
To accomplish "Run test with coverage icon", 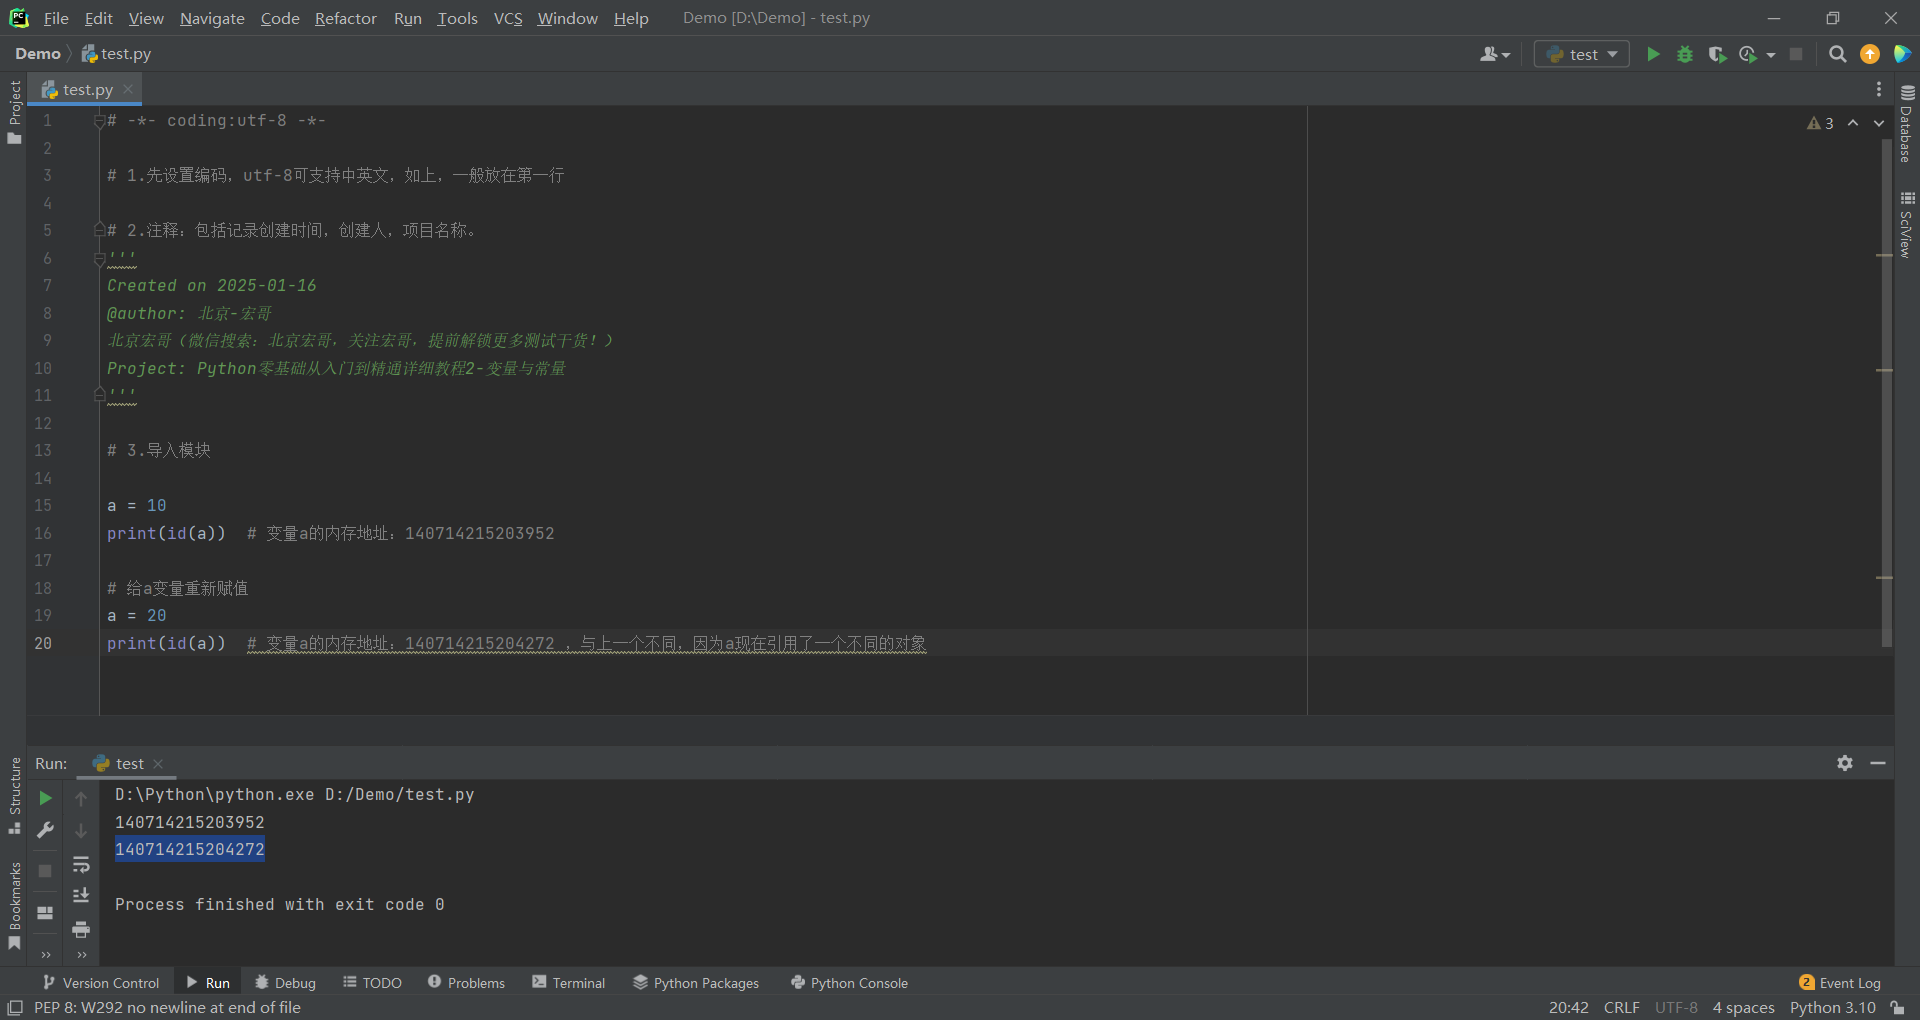I will click(x=1717, y=54).
